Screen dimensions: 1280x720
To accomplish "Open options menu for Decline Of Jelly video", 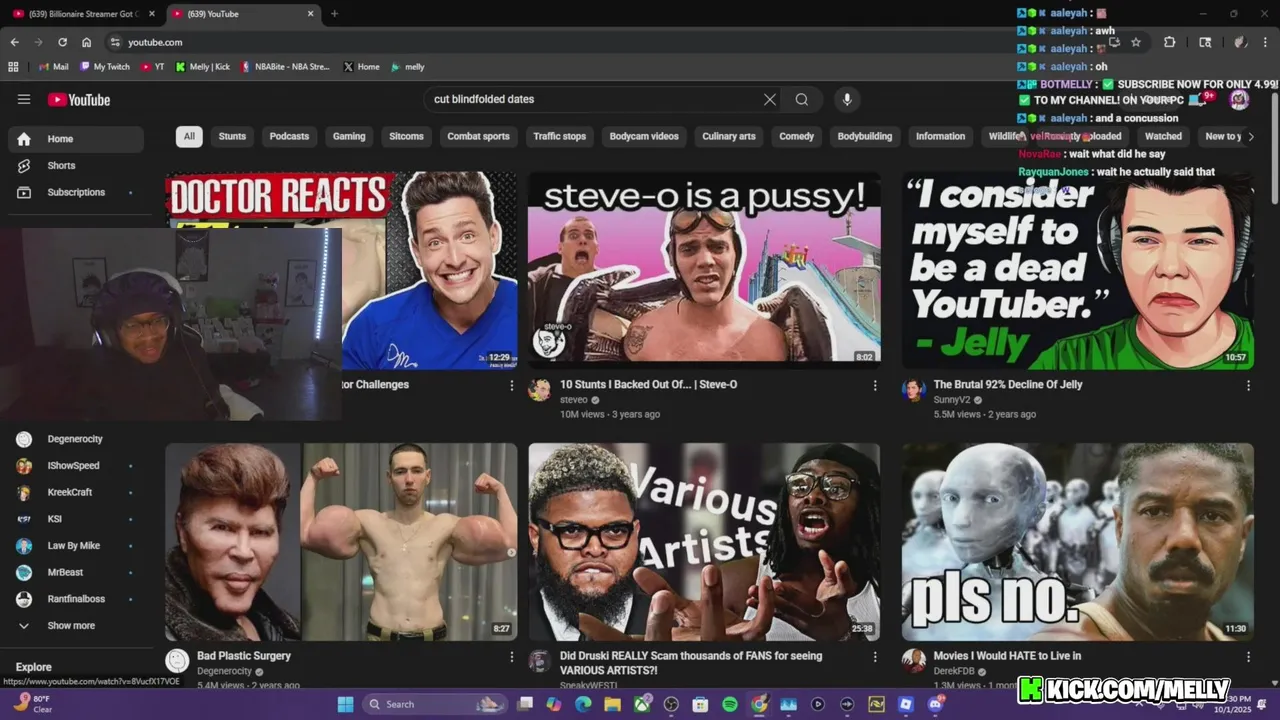I will pos(1248,385).
